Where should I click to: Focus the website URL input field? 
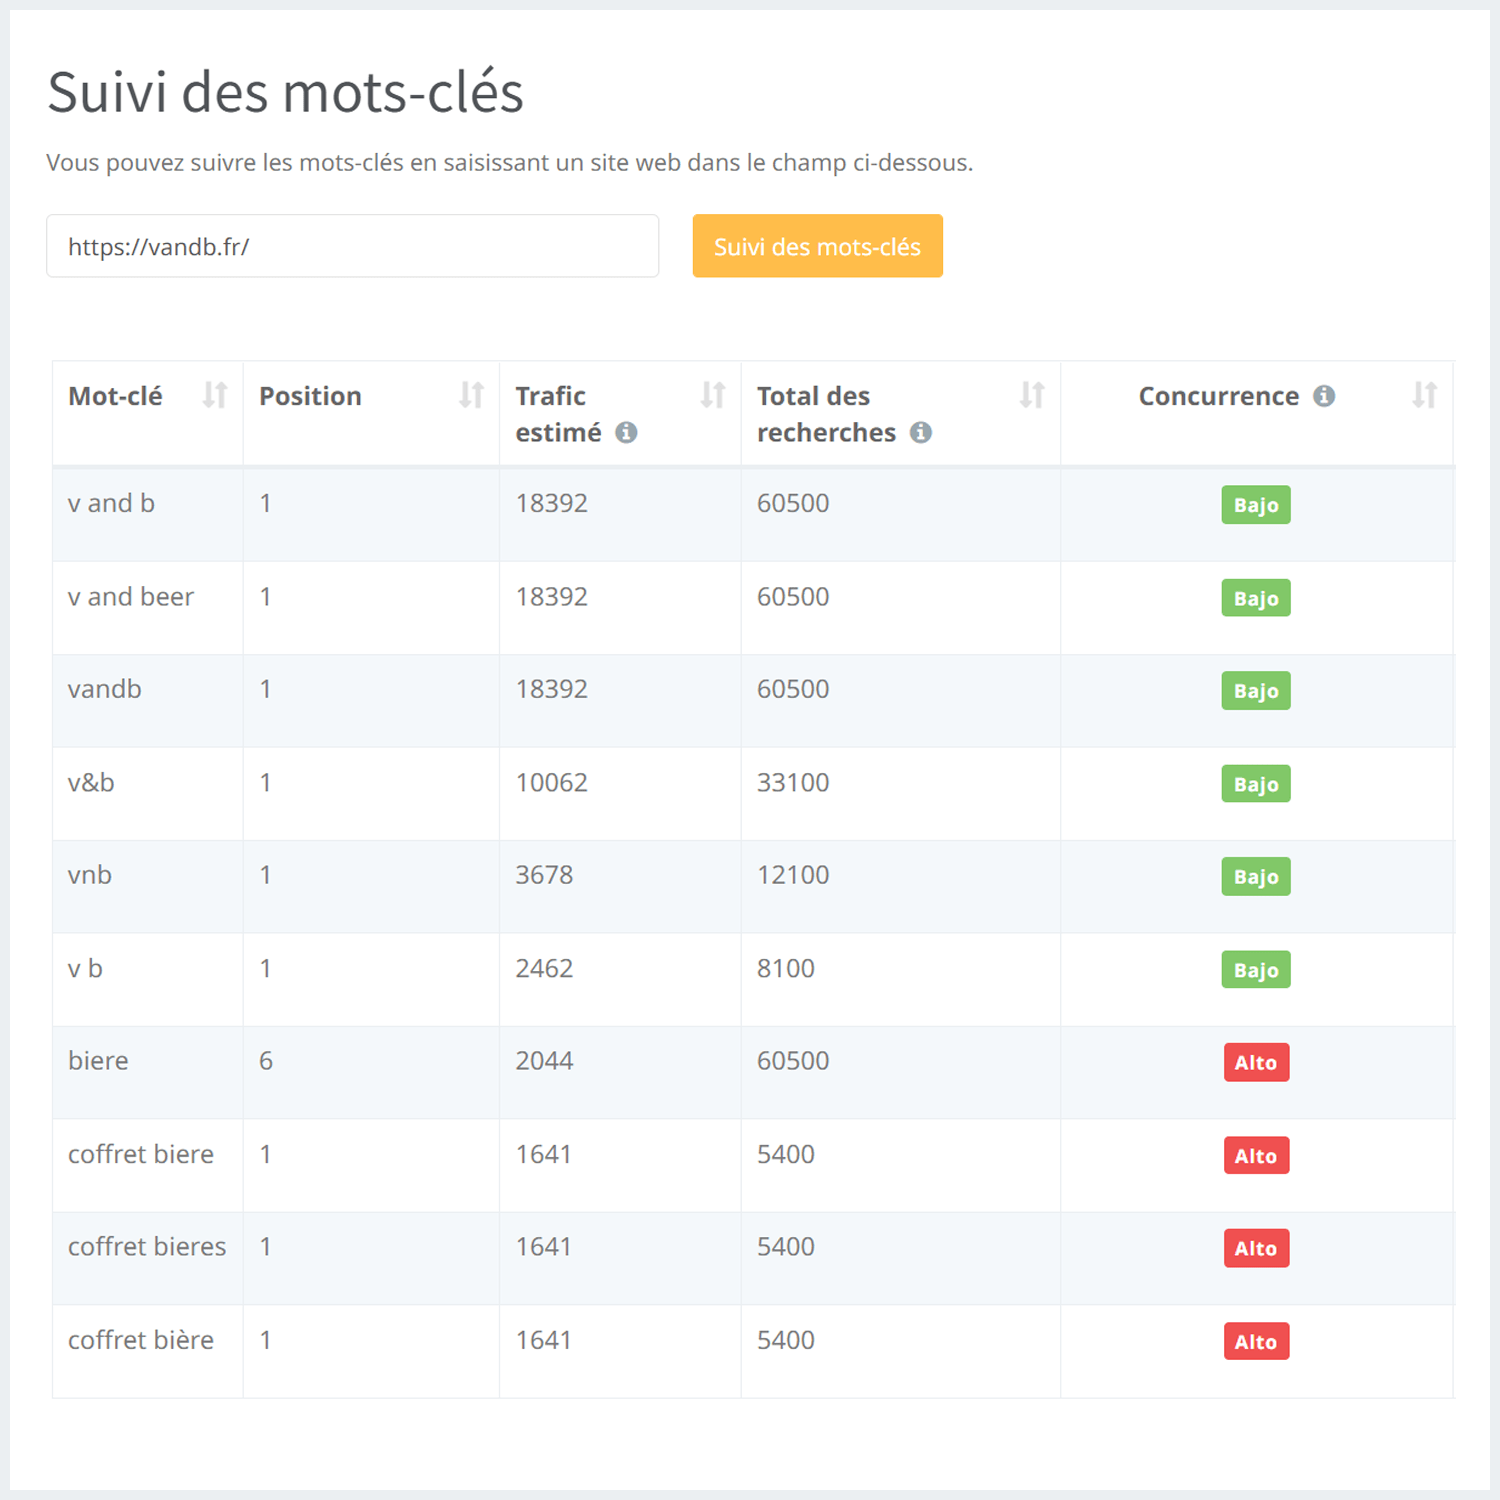352,246
